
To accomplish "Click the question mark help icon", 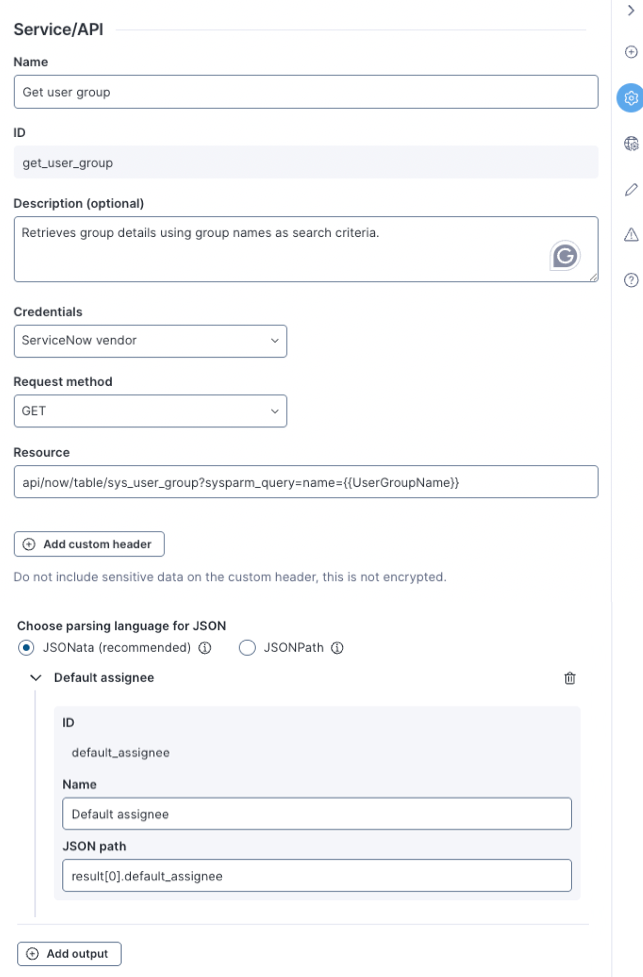I will tap(631, 280).
